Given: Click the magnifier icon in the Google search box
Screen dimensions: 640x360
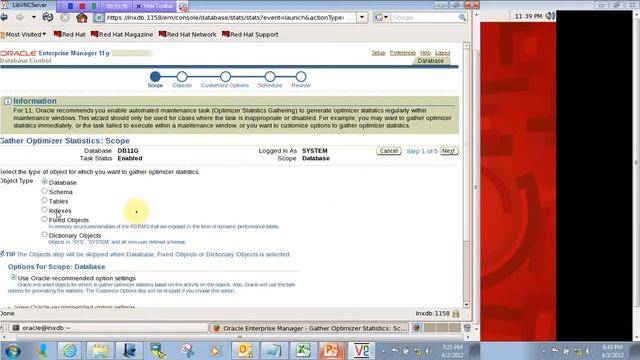Looking at the screenshot, I should pyautogui.click(x=462, y=18).
